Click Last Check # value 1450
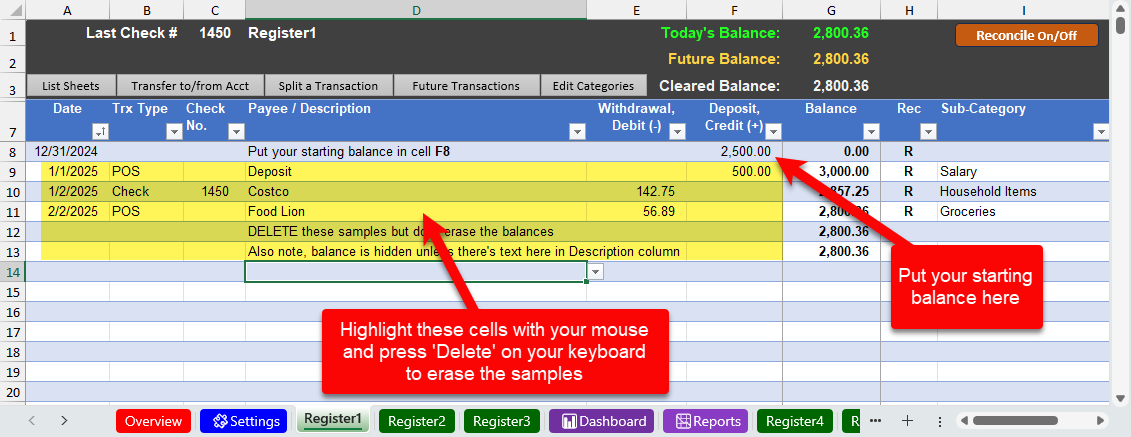The image size is (1131, 437). pos(215,32)
